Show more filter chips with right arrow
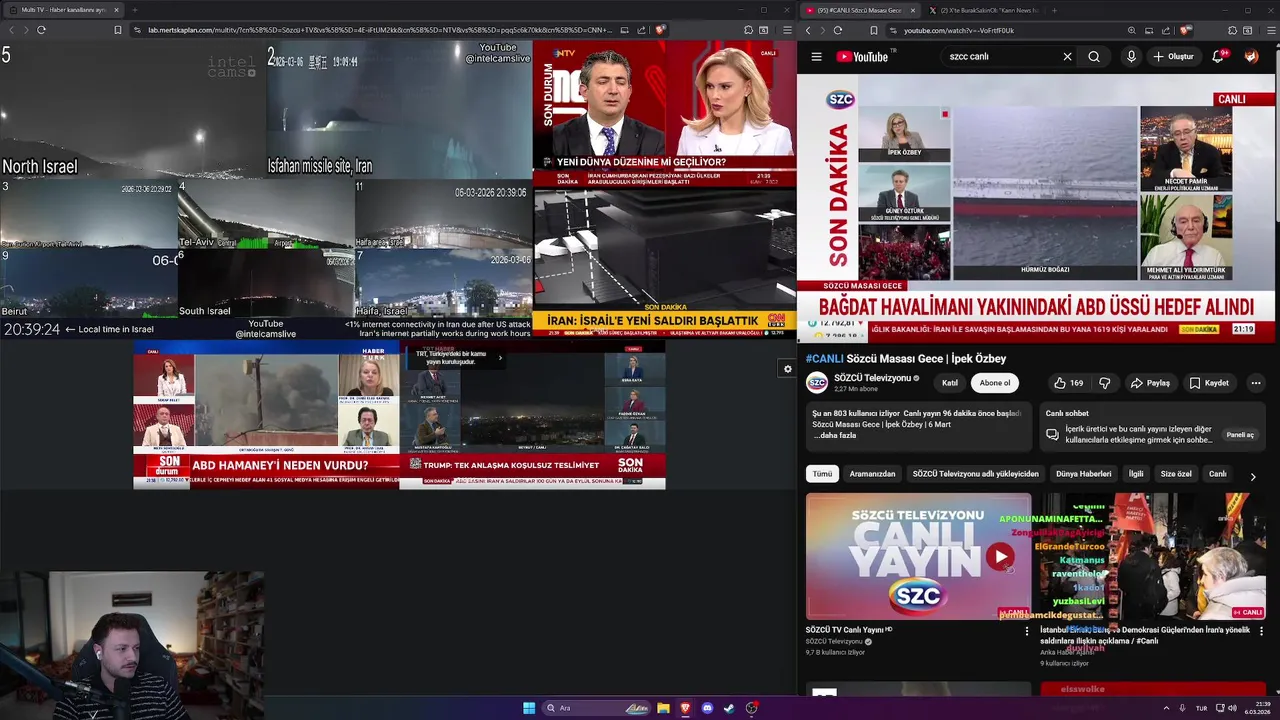Screen dimensions: 1280x720 point(1252,477)
